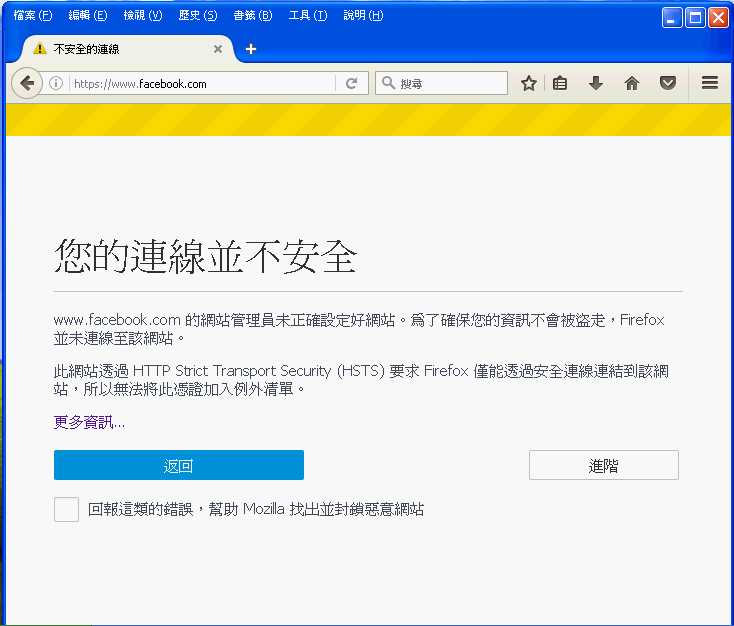Bookmark this page with the star icon
The height and width of the screenshot is (626, 734).
click(x=529, y=84)
